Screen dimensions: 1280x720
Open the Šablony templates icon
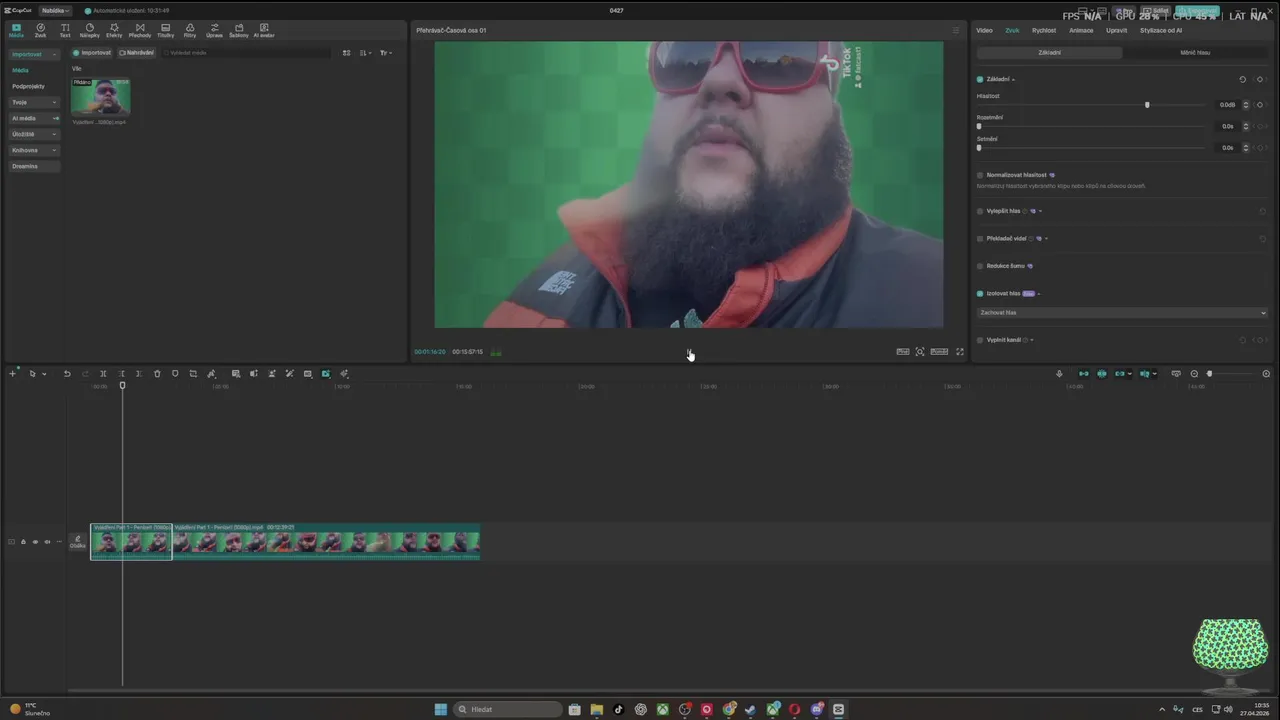pyautogui.click(x=239, y=30)
